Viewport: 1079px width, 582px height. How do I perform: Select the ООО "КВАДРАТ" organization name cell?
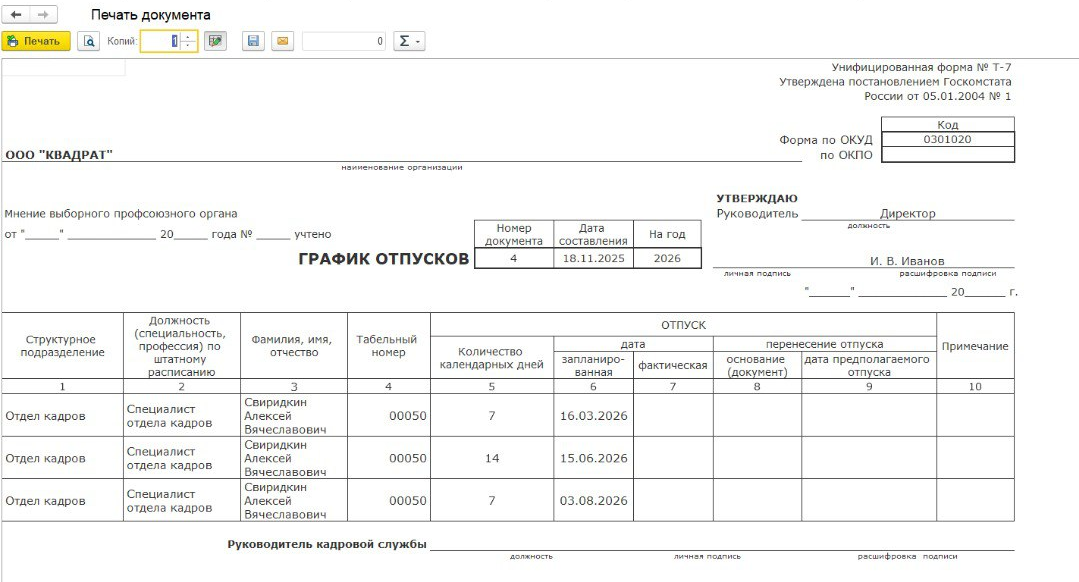(59, 155)
